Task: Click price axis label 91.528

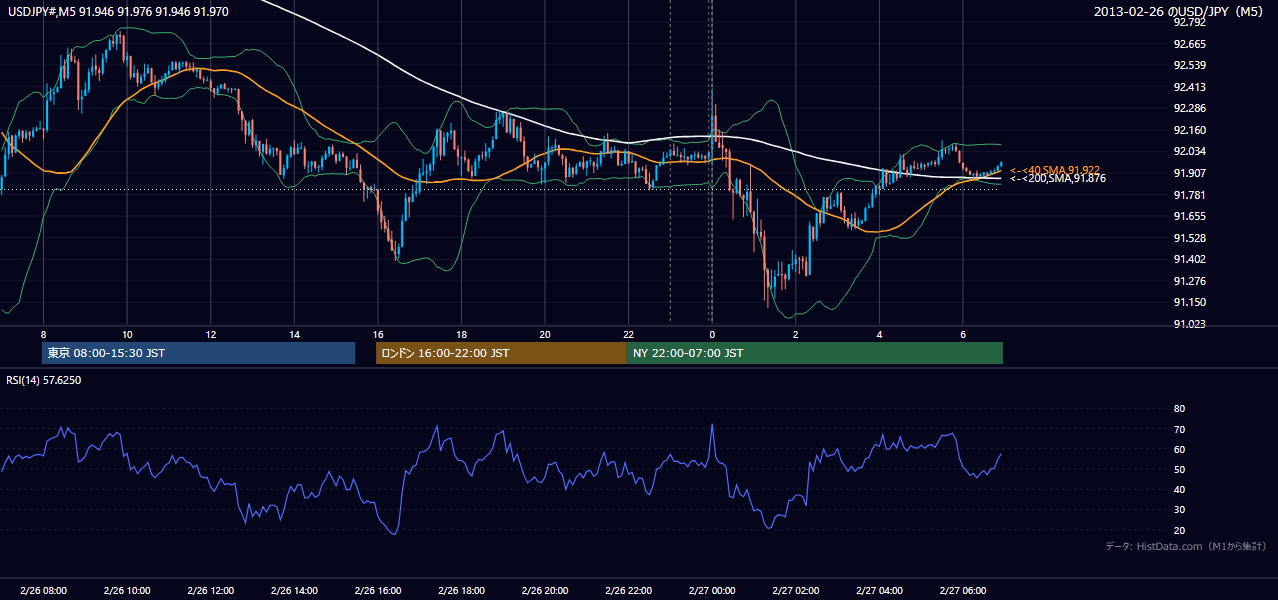Action: click(x=1190, y=237)
